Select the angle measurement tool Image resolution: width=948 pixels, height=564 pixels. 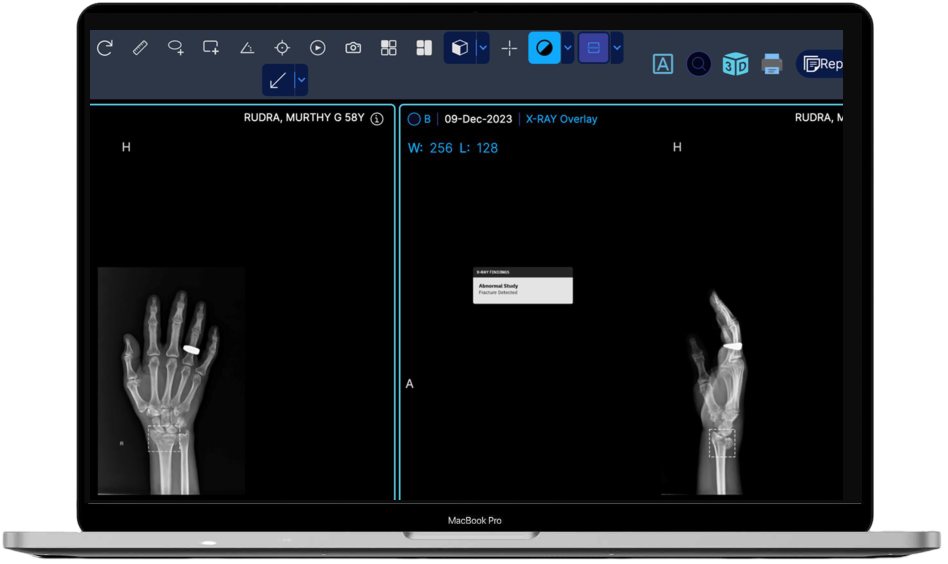click(247, 48)
